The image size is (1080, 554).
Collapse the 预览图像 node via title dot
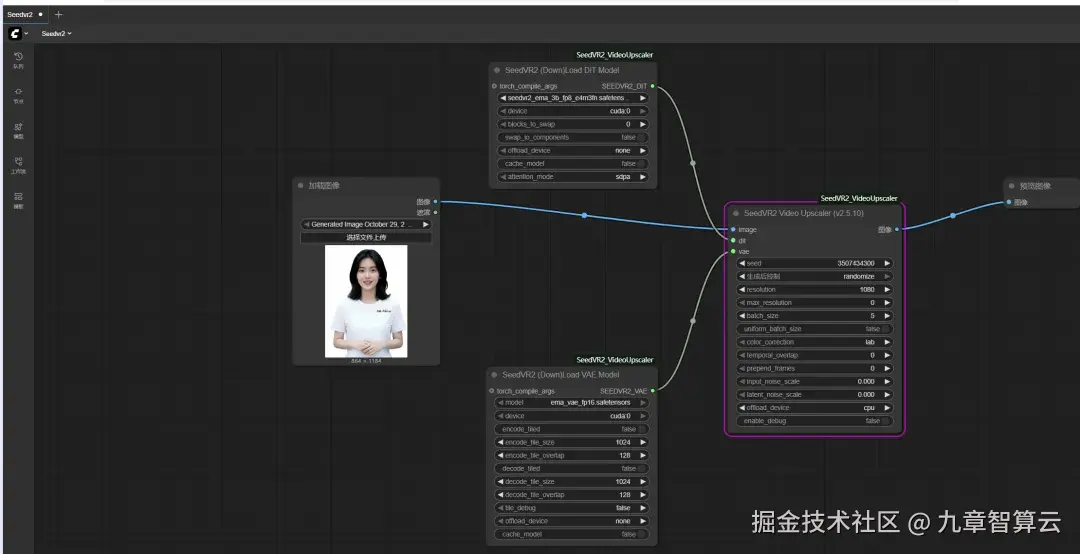(1011, 186)
